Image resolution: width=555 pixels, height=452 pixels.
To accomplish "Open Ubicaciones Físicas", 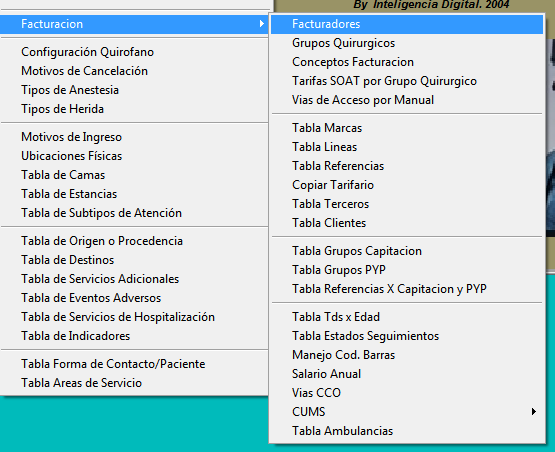I will (x=134, y=156).
